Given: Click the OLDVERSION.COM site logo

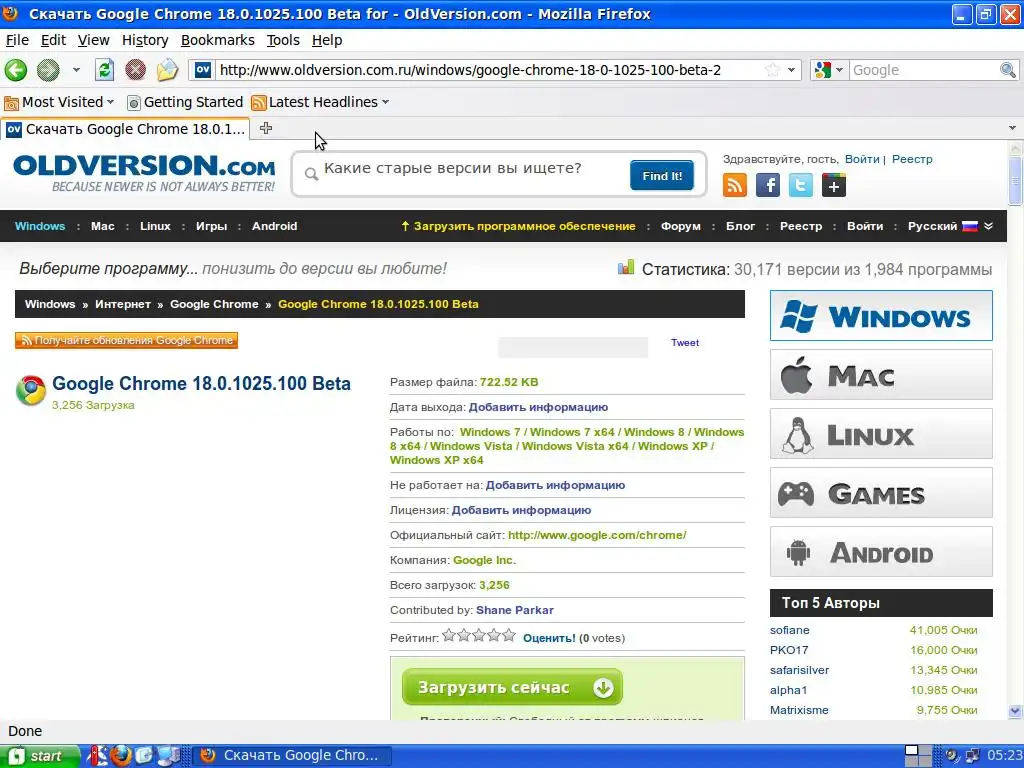Looking at the screenshot, I should click(144, 172).
